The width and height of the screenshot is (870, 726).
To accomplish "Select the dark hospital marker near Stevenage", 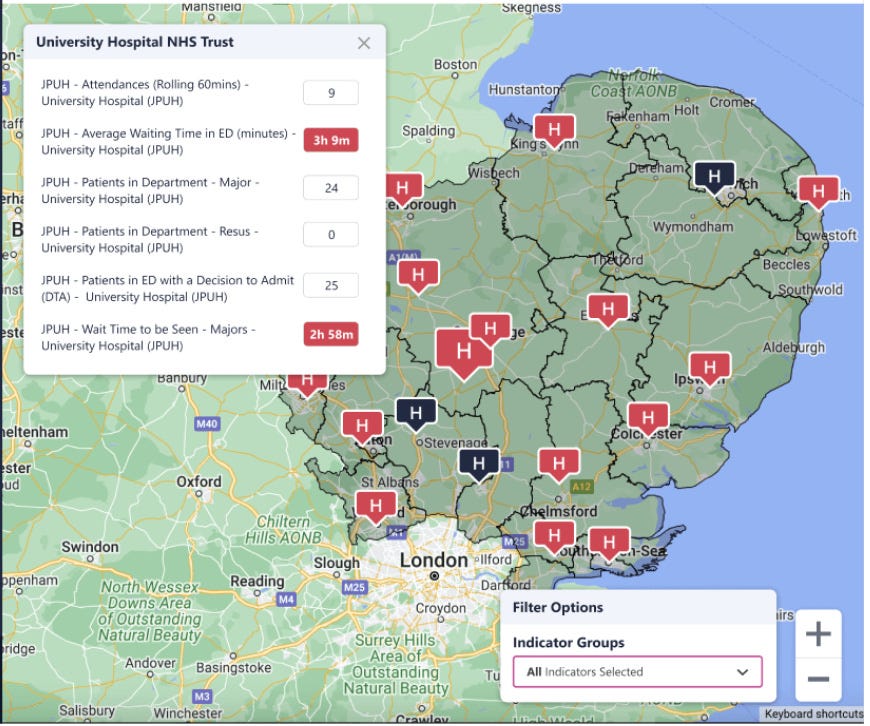I will click(x=416, y=415).
